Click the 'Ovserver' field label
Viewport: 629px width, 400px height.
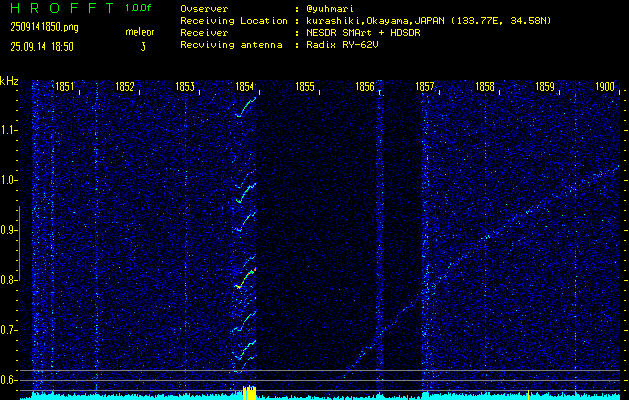204,9
